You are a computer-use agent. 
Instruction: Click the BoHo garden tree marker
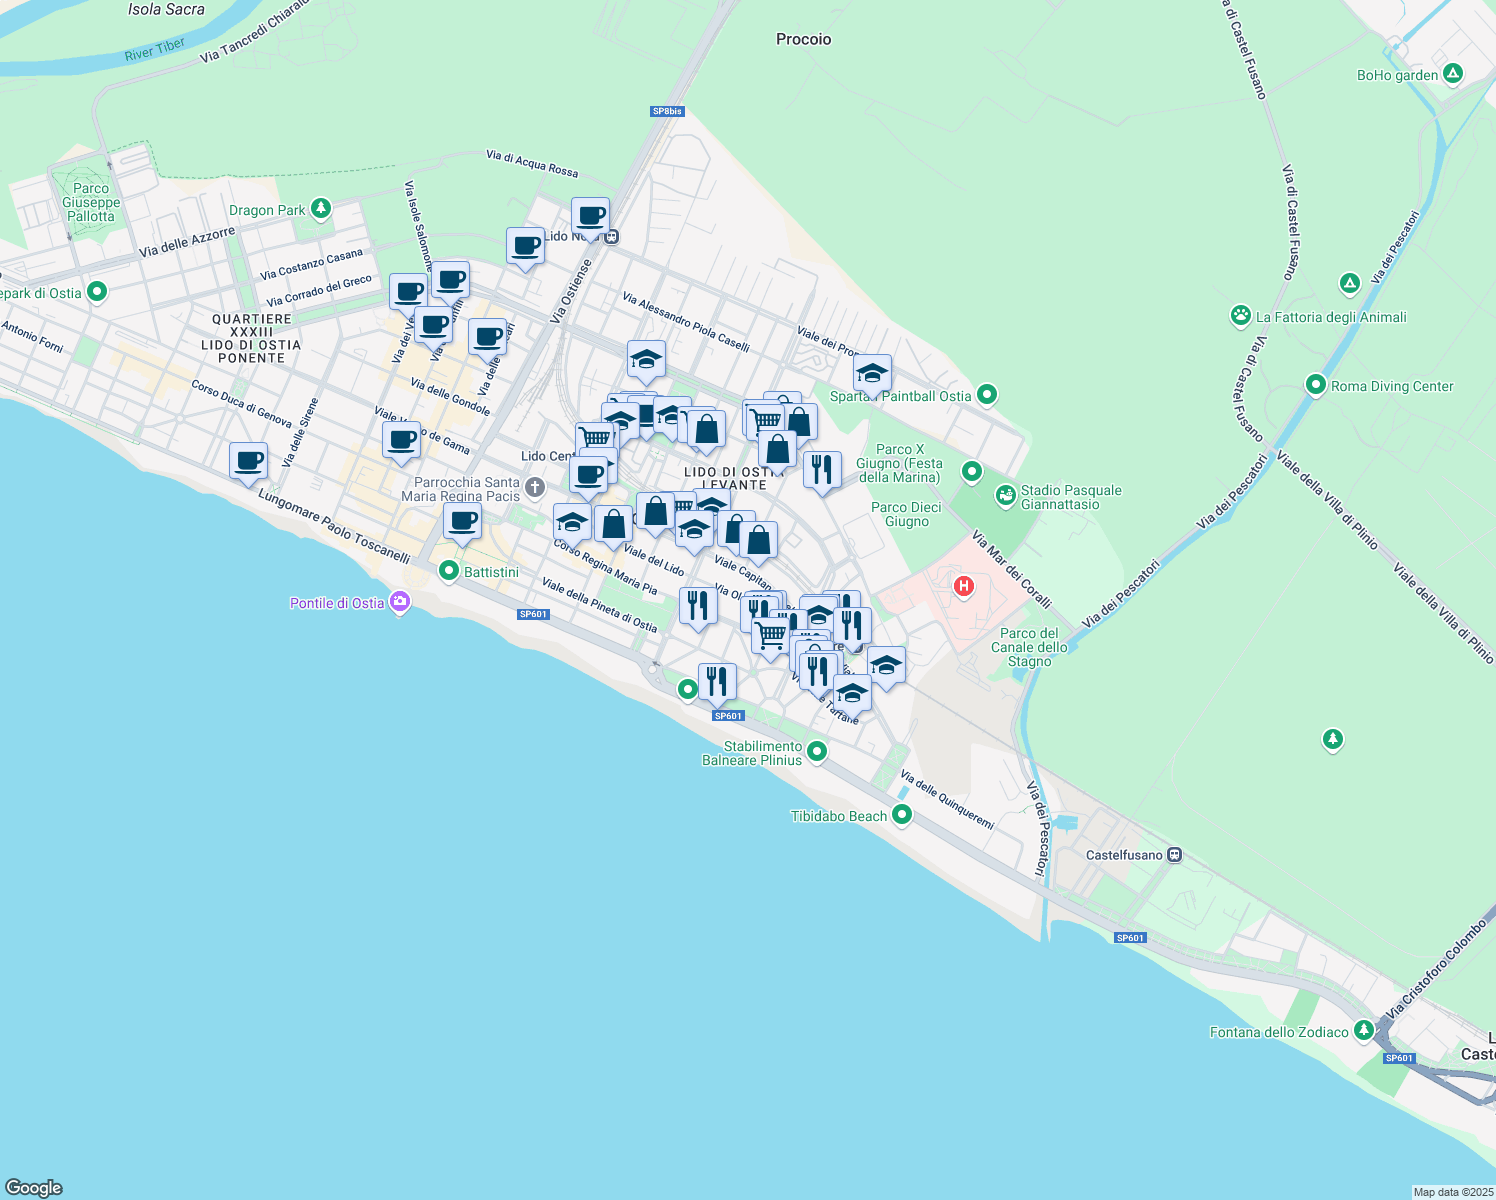1454,74
